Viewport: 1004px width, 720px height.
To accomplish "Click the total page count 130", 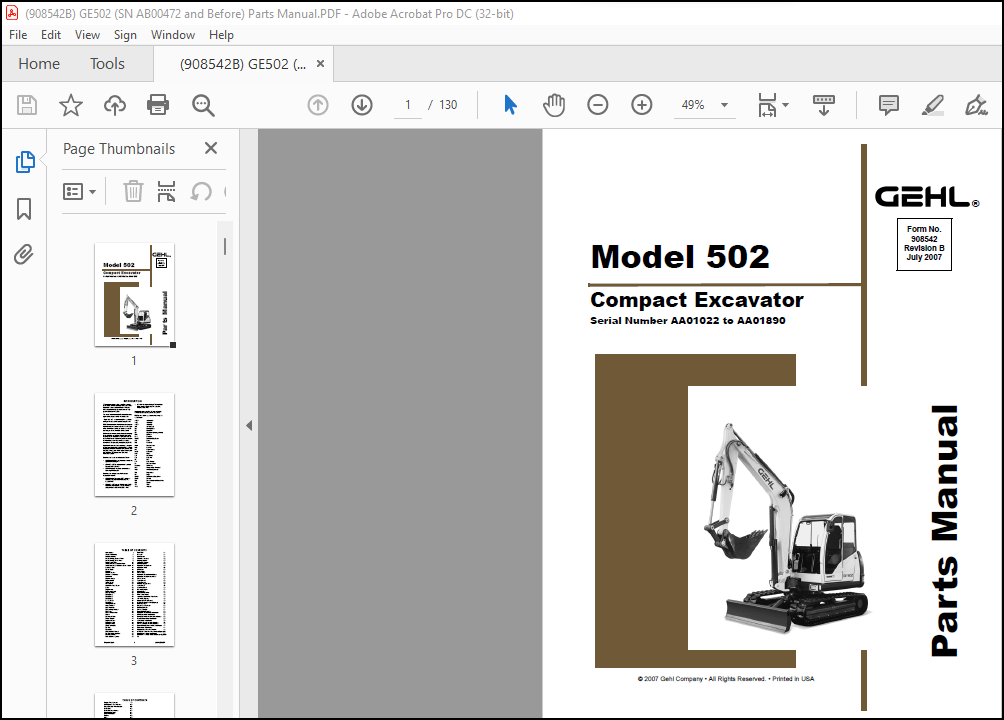I will [448, 105].
